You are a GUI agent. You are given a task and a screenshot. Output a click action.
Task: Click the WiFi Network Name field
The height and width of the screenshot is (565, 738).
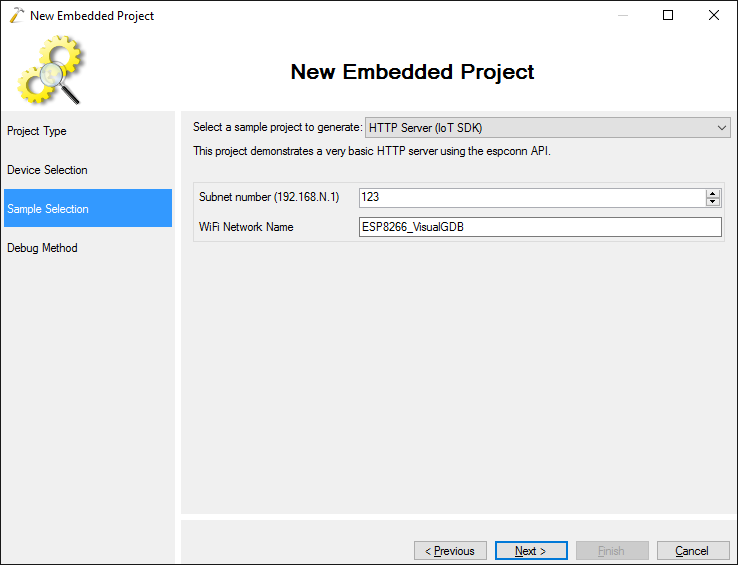coord(540,227)
